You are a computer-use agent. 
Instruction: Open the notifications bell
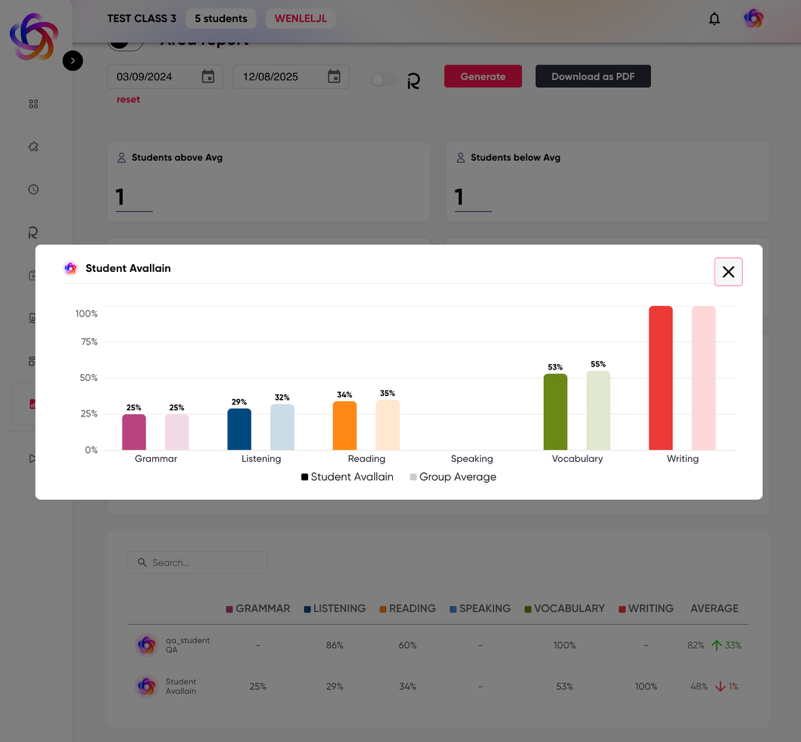[714, 19]
